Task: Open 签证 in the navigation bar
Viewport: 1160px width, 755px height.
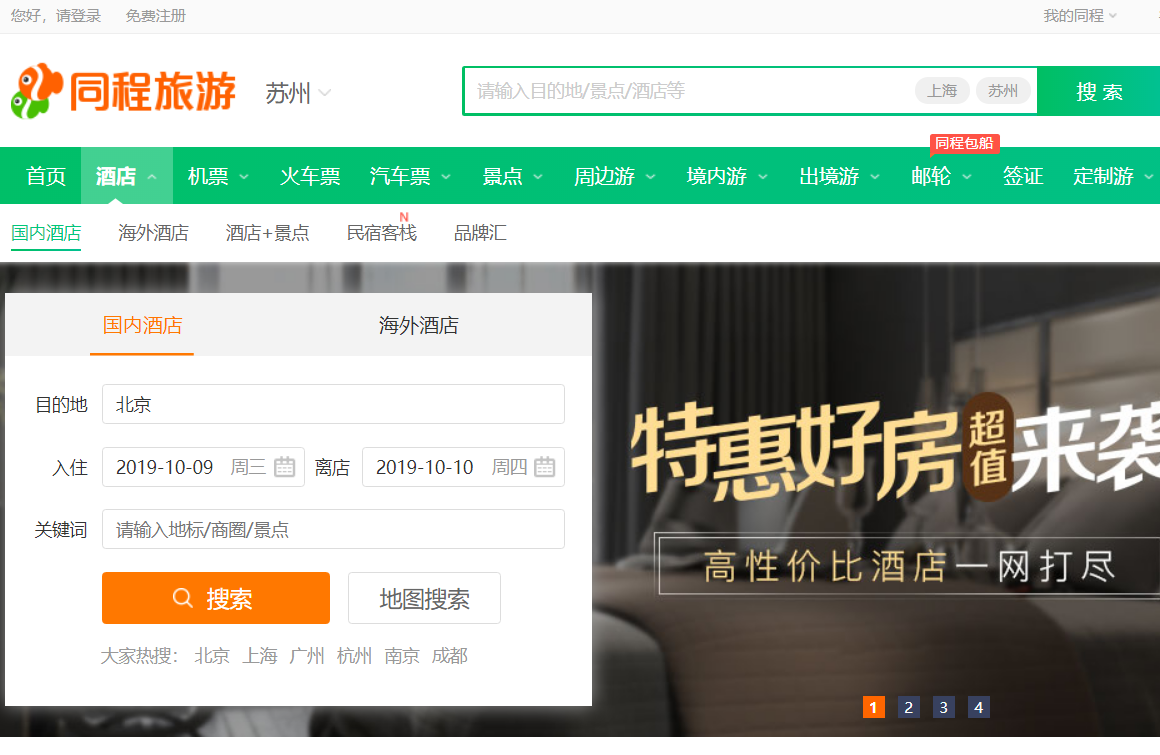Action: [x=1023, y=176]
